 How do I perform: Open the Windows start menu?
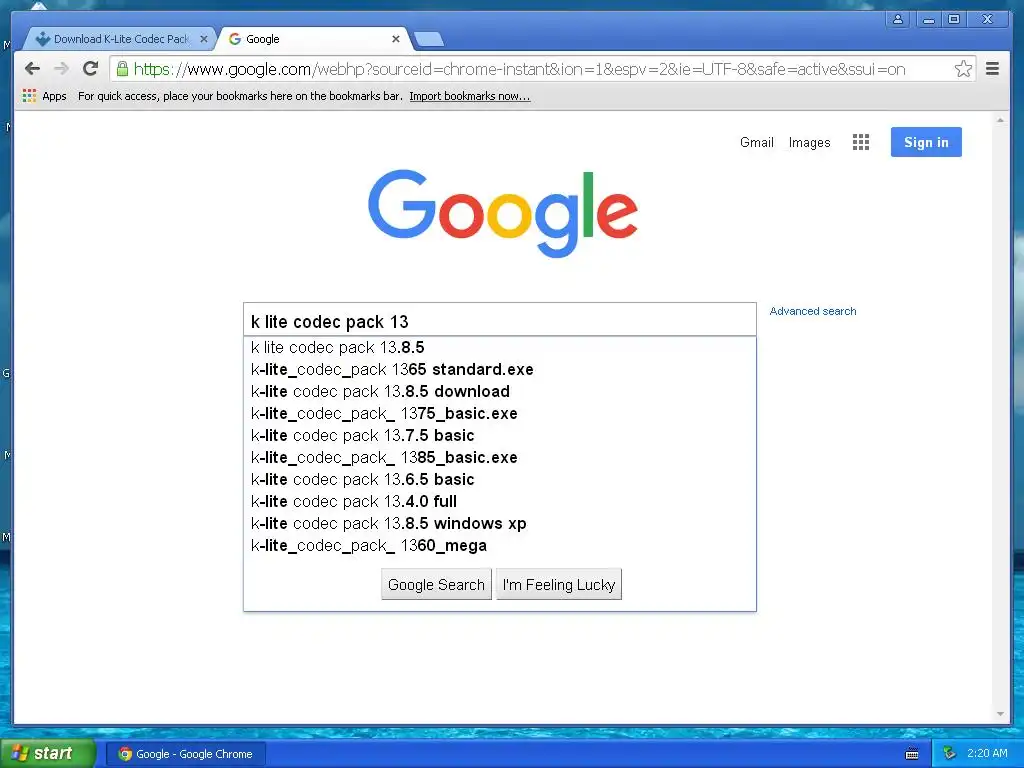coord(47,754)
